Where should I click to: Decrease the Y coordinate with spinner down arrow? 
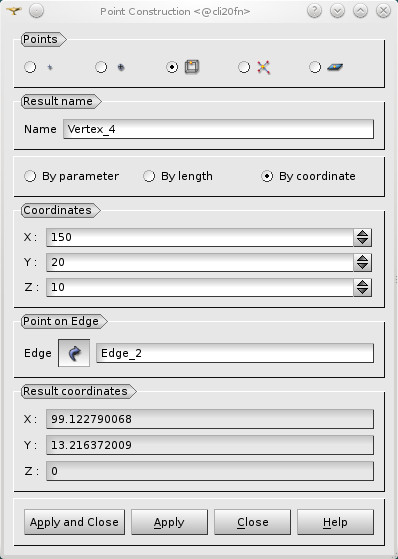point(363,267)
